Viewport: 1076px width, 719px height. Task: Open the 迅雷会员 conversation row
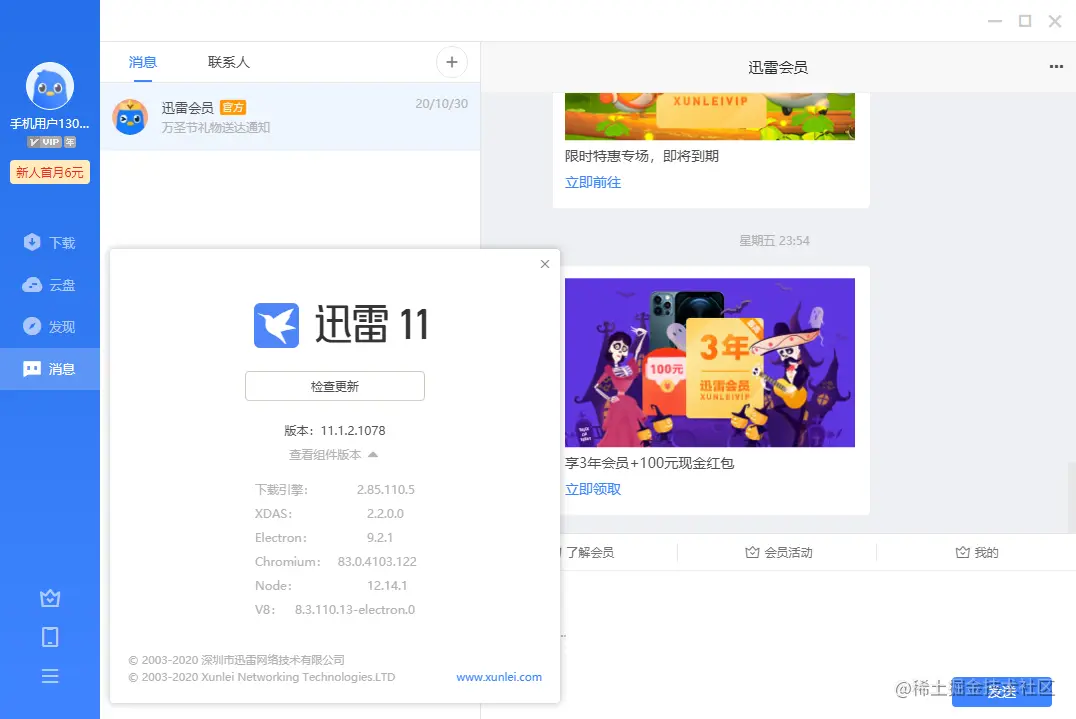pyautogui.click(x=290, y=117)
